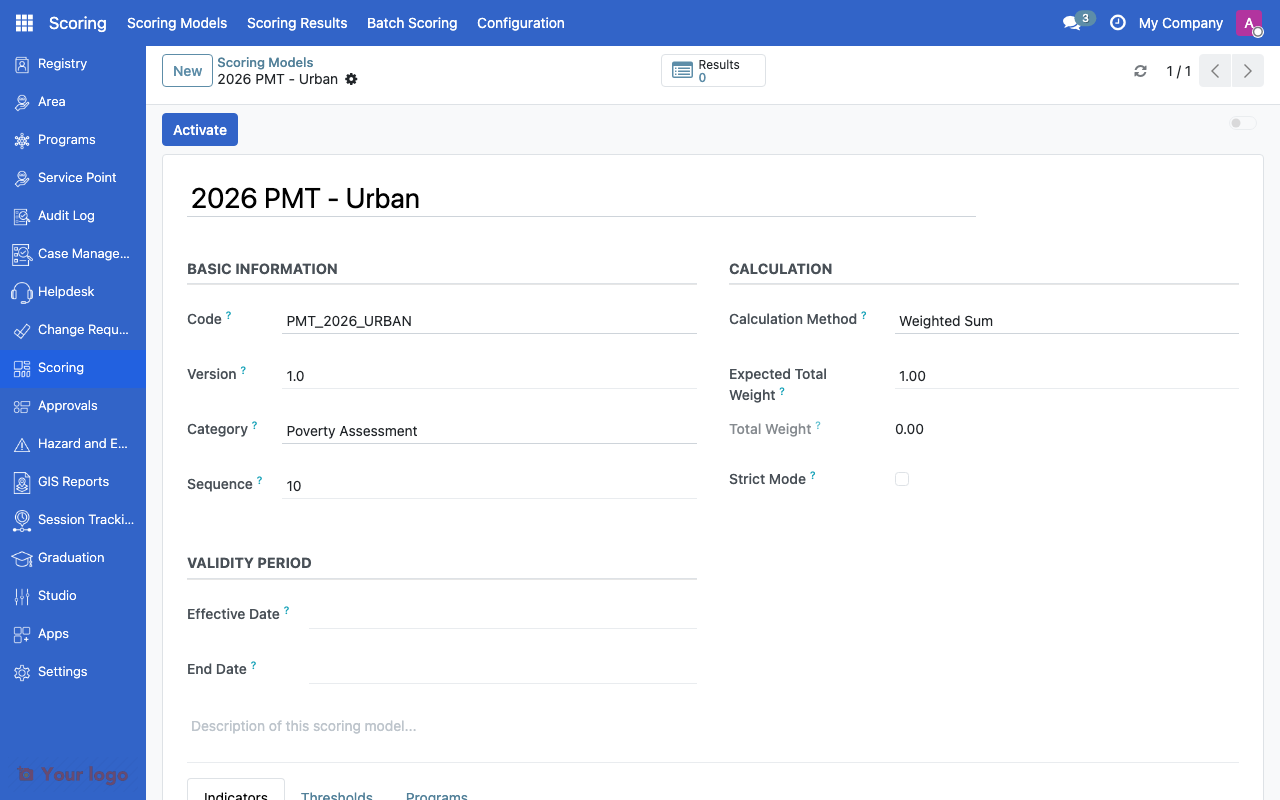Viewport: 1280px width, 800px height.
Task: Select the Scoring sidebar item
Action: click(73, 368)
